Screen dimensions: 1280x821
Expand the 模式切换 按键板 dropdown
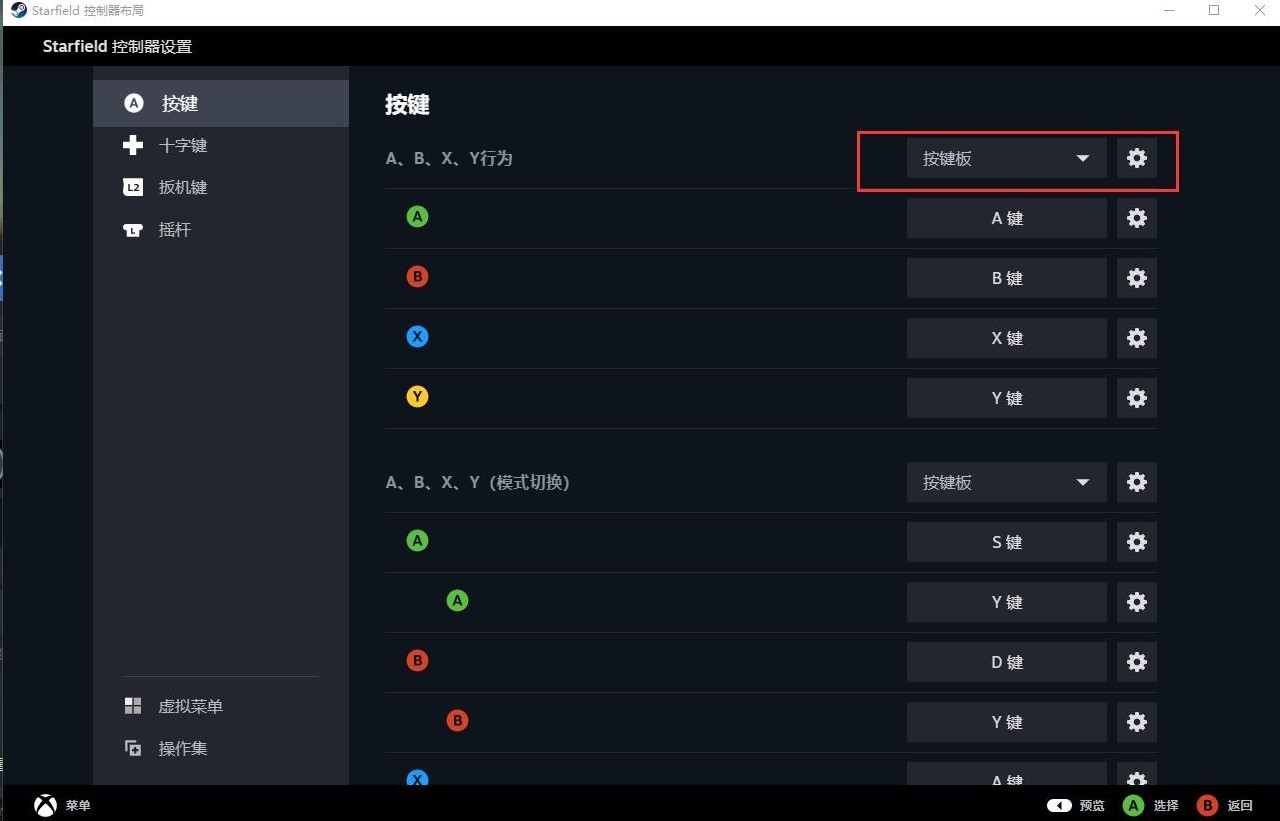(x=1007, y=482)
